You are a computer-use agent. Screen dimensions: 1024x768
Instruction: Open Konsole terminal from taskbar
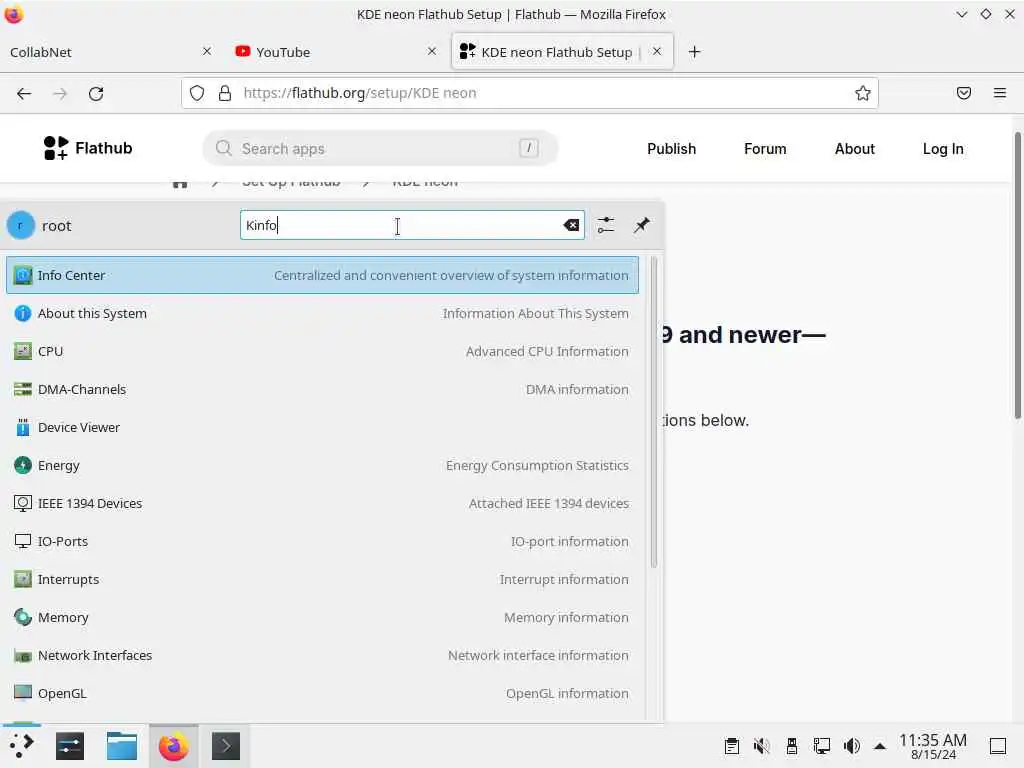click(x=225, y=746)
